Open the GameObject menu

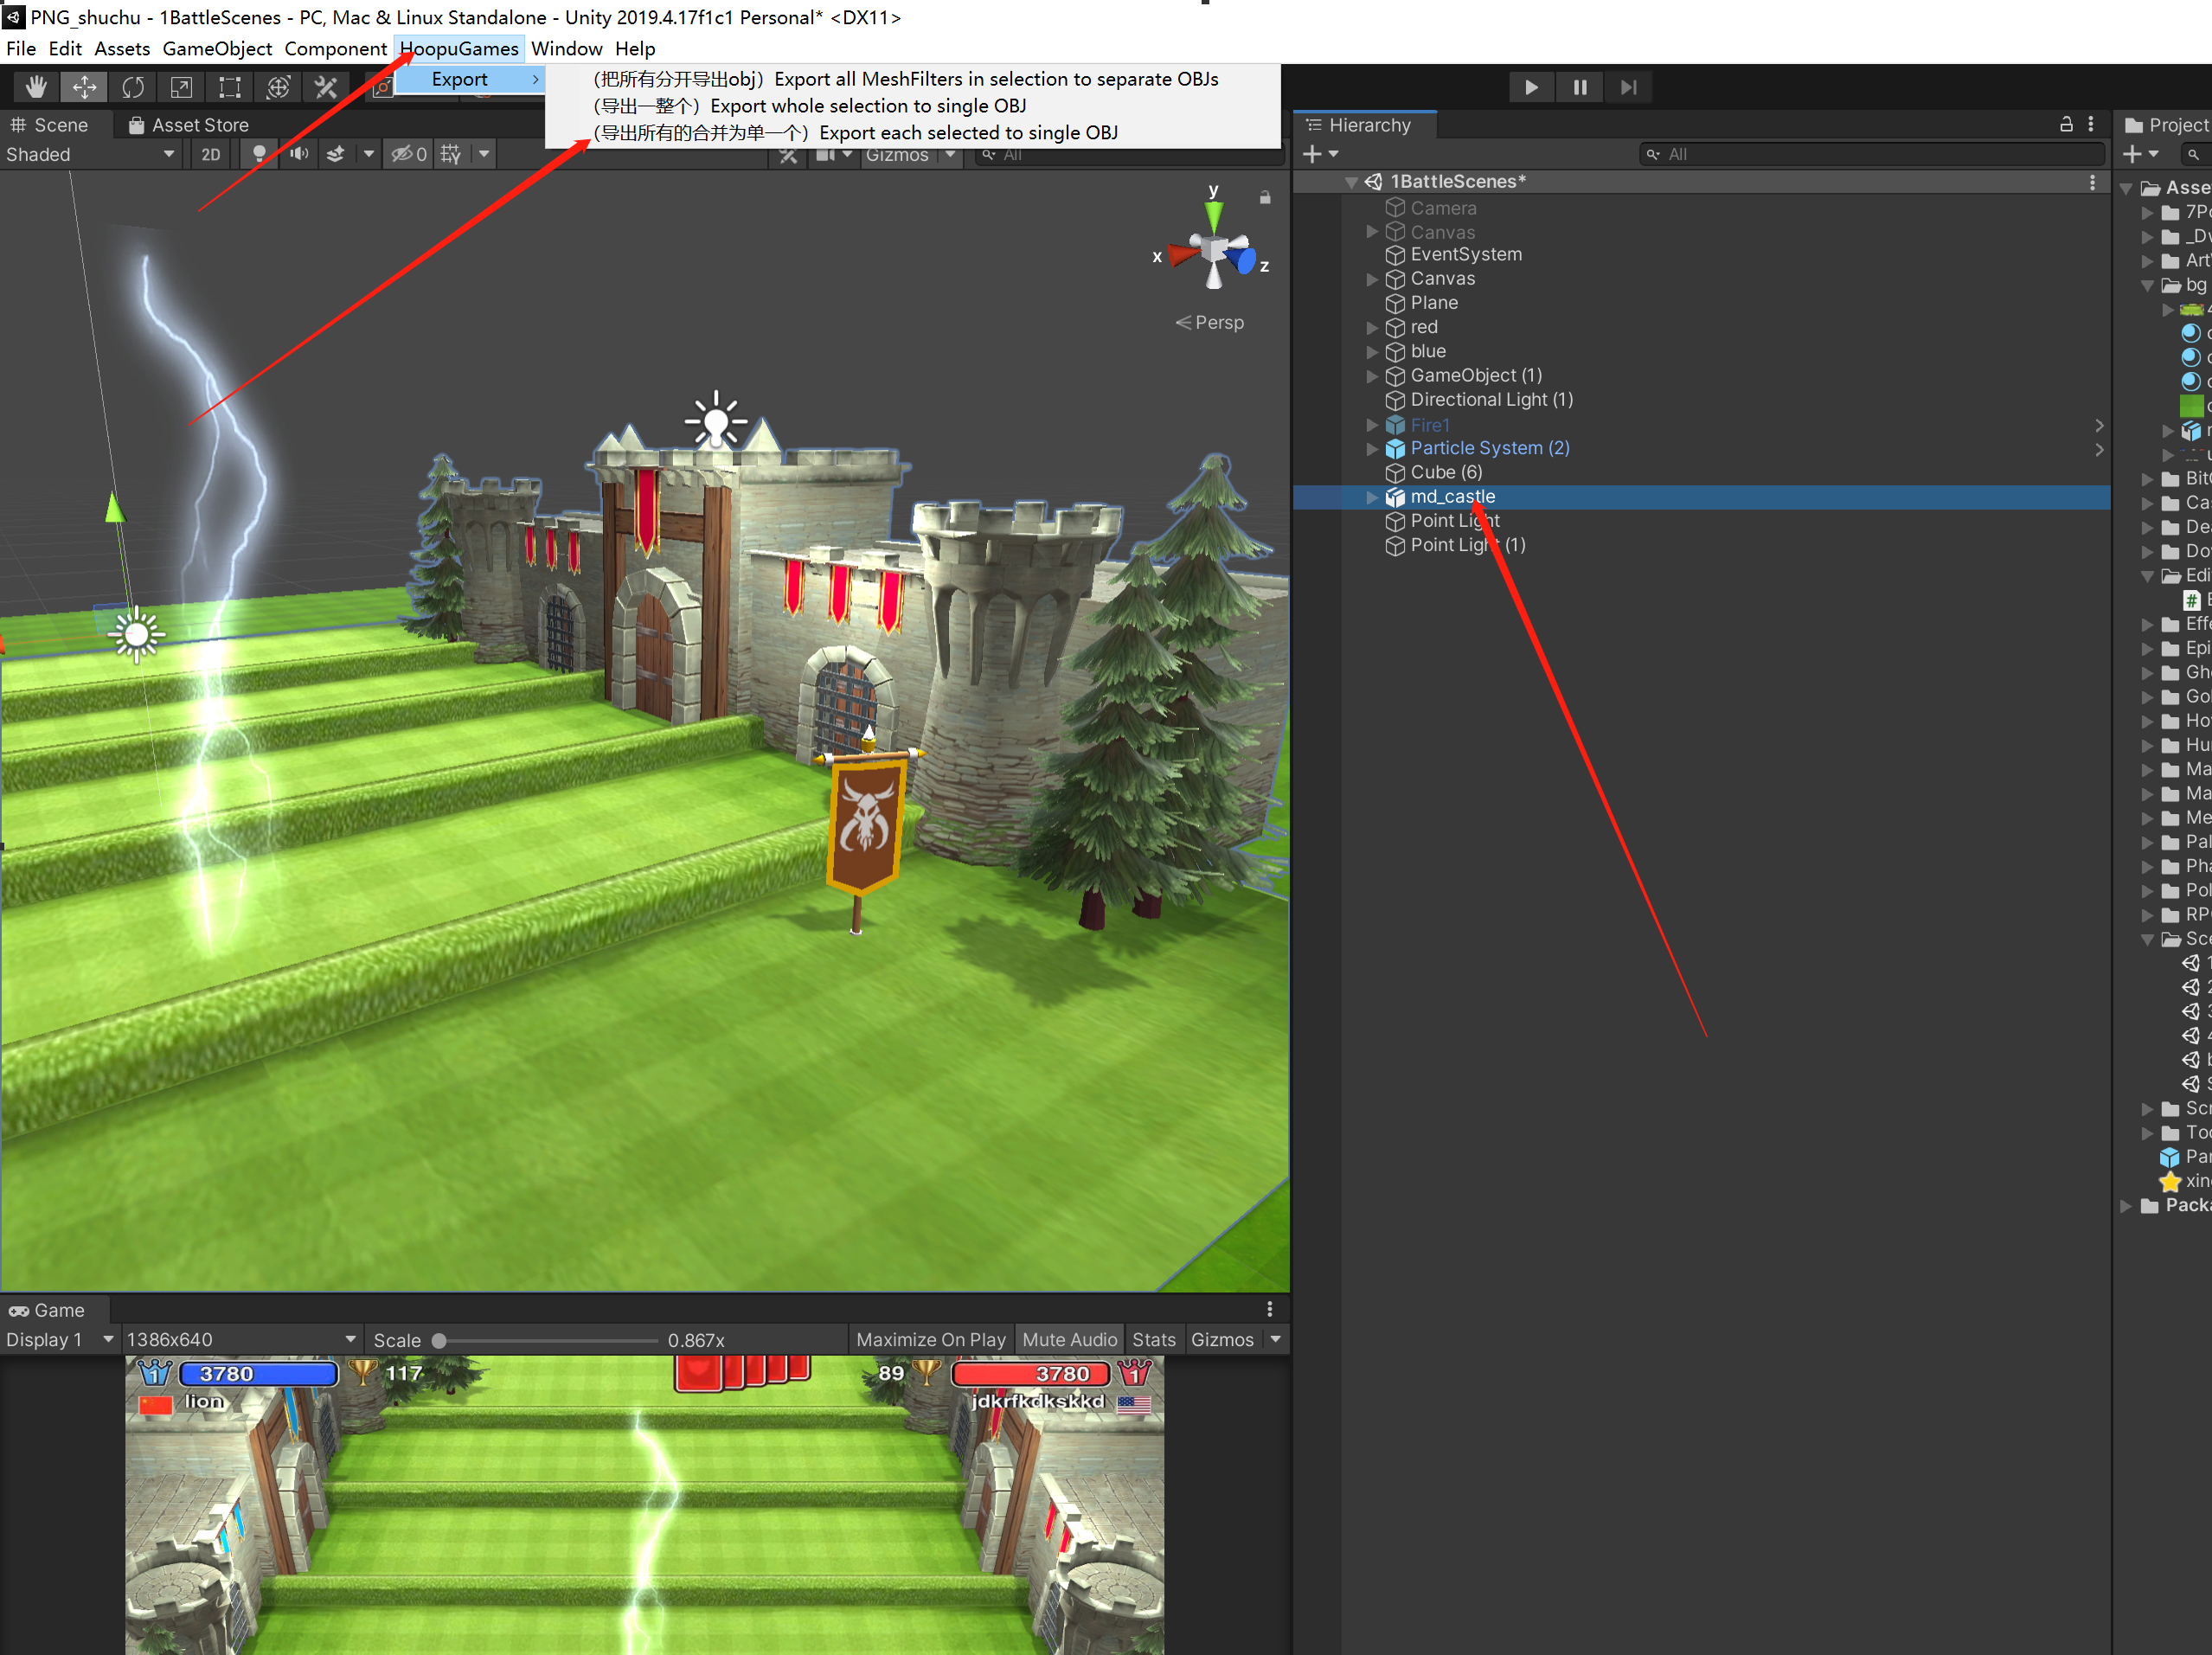[x=217, y=48]
